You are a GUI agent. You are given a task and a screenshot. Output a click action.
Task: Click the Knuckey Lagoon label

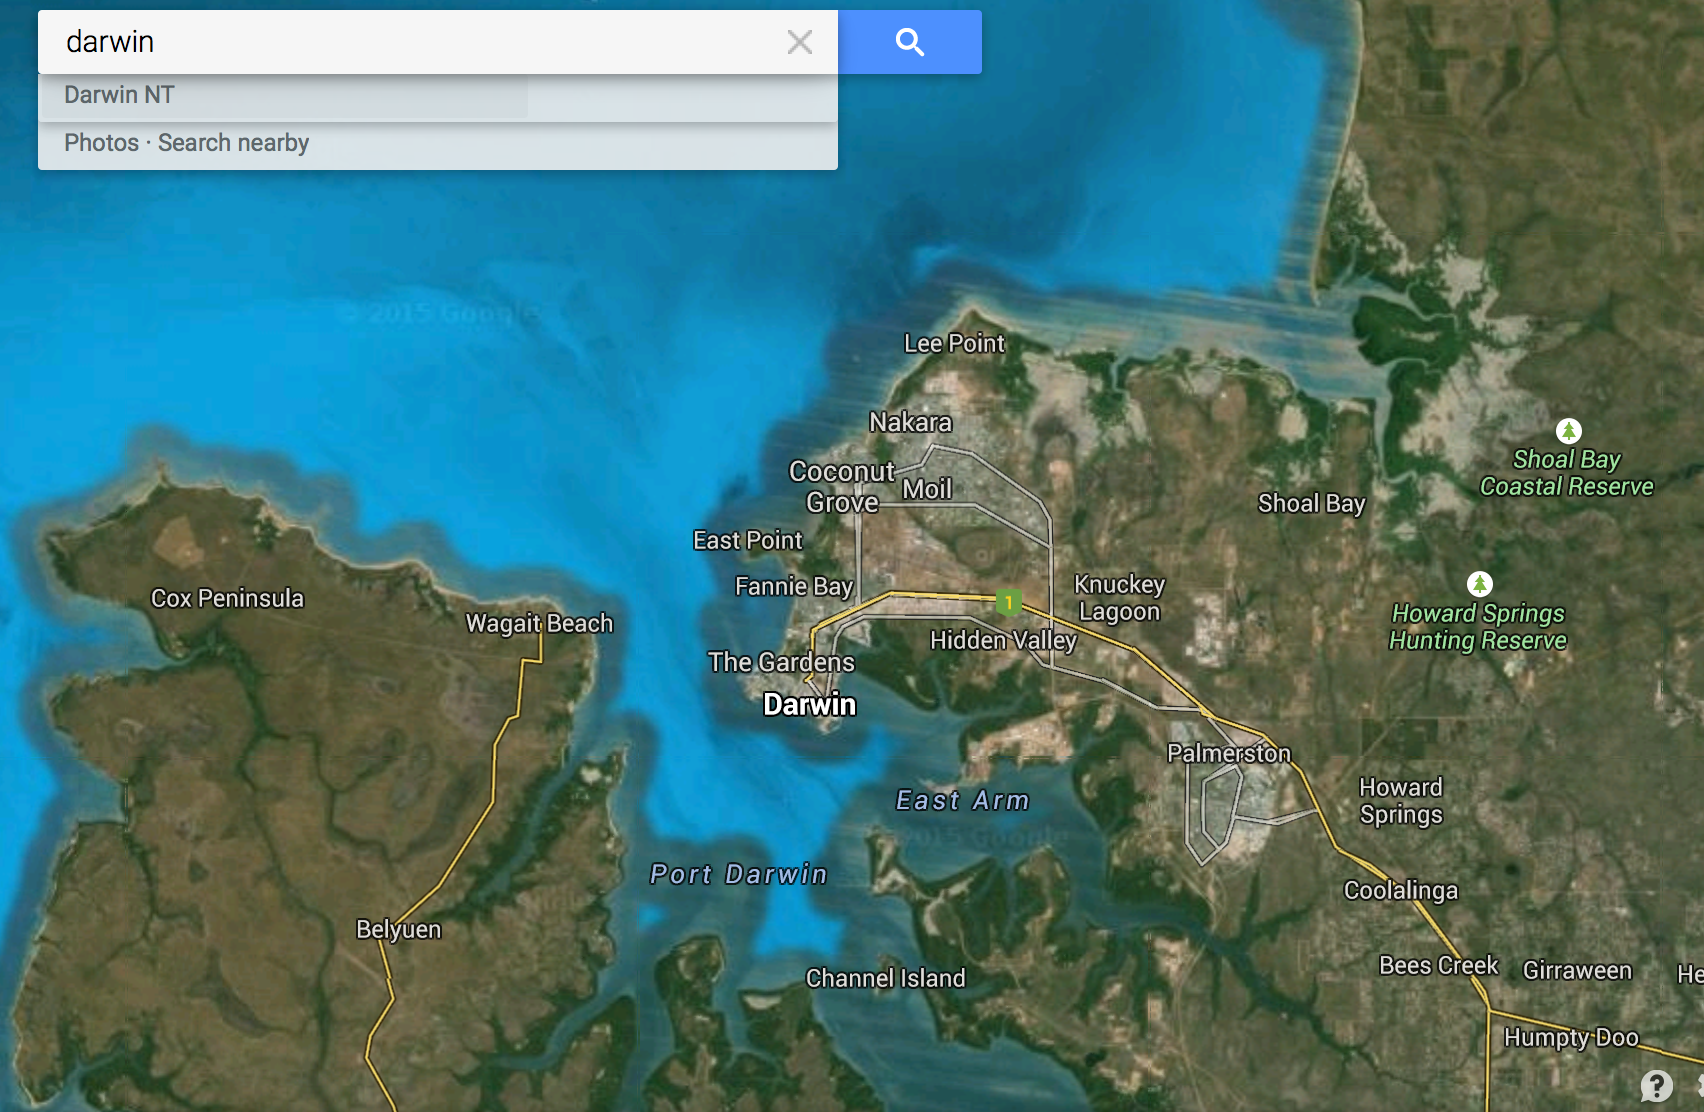coord(1119,598)
